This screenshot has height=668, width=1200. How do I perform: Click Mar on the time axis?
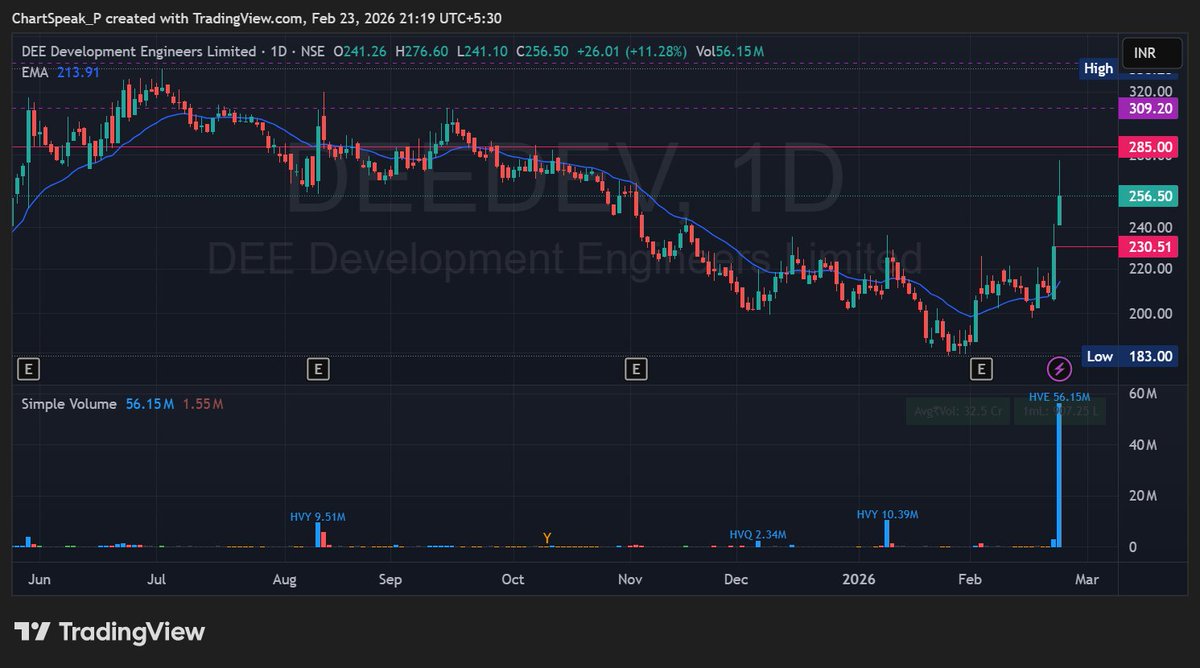coord(1087,579)
